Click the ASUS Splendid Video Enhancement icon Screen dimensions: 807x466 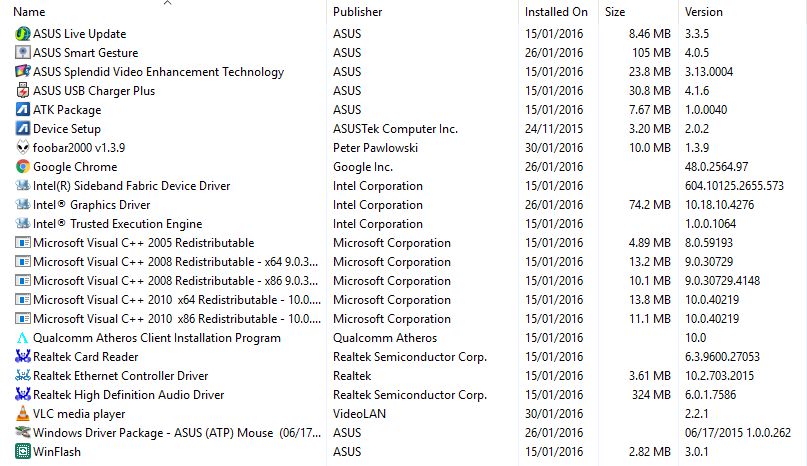pyautogui.click(x=23, y=72)
